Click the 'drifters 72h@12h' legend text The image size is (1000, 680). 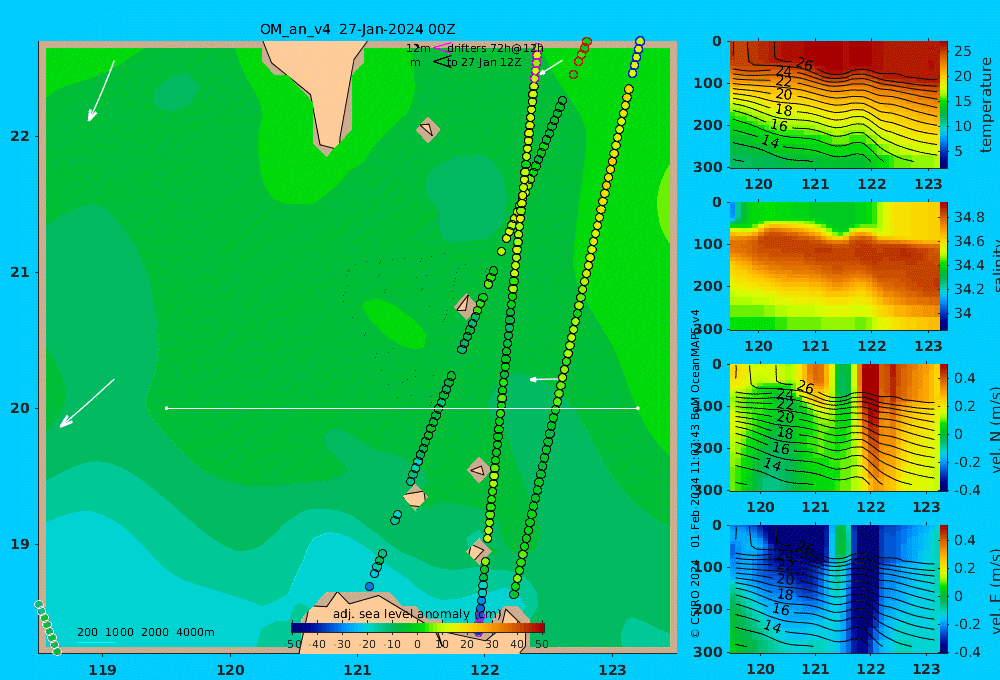pyautogui.click(x=494, y=48)
